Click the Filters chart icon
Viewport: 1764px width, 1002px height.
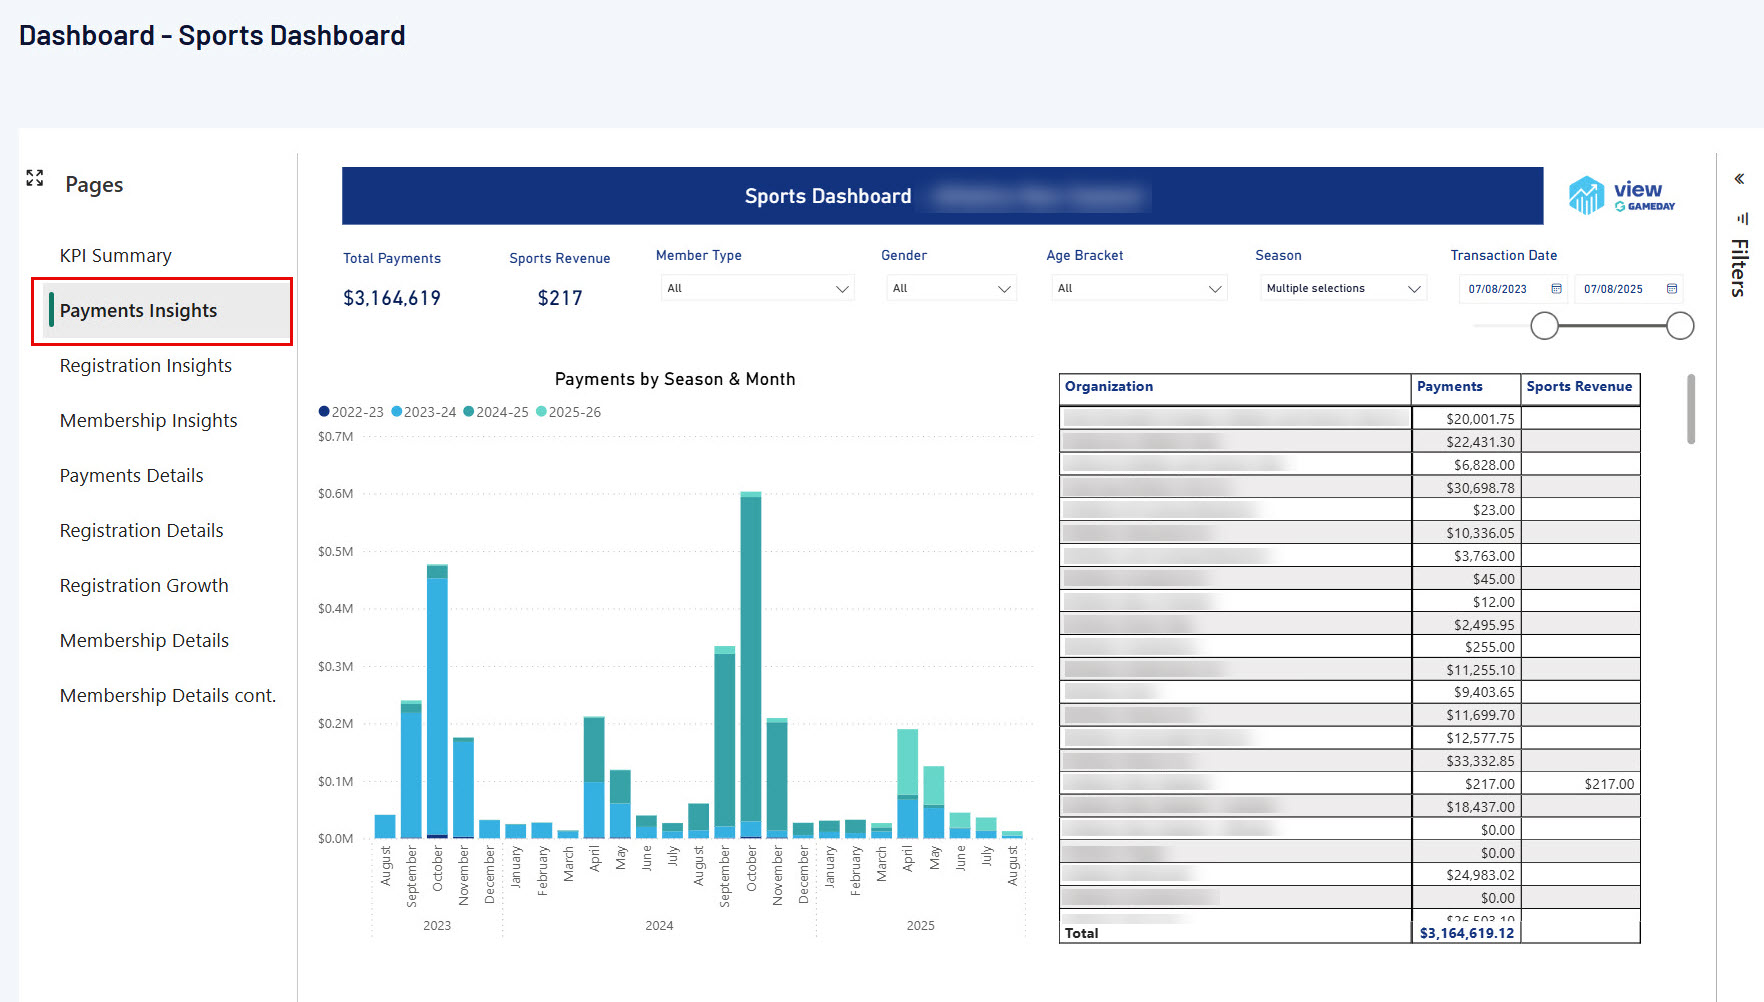tap(1742, 218)
